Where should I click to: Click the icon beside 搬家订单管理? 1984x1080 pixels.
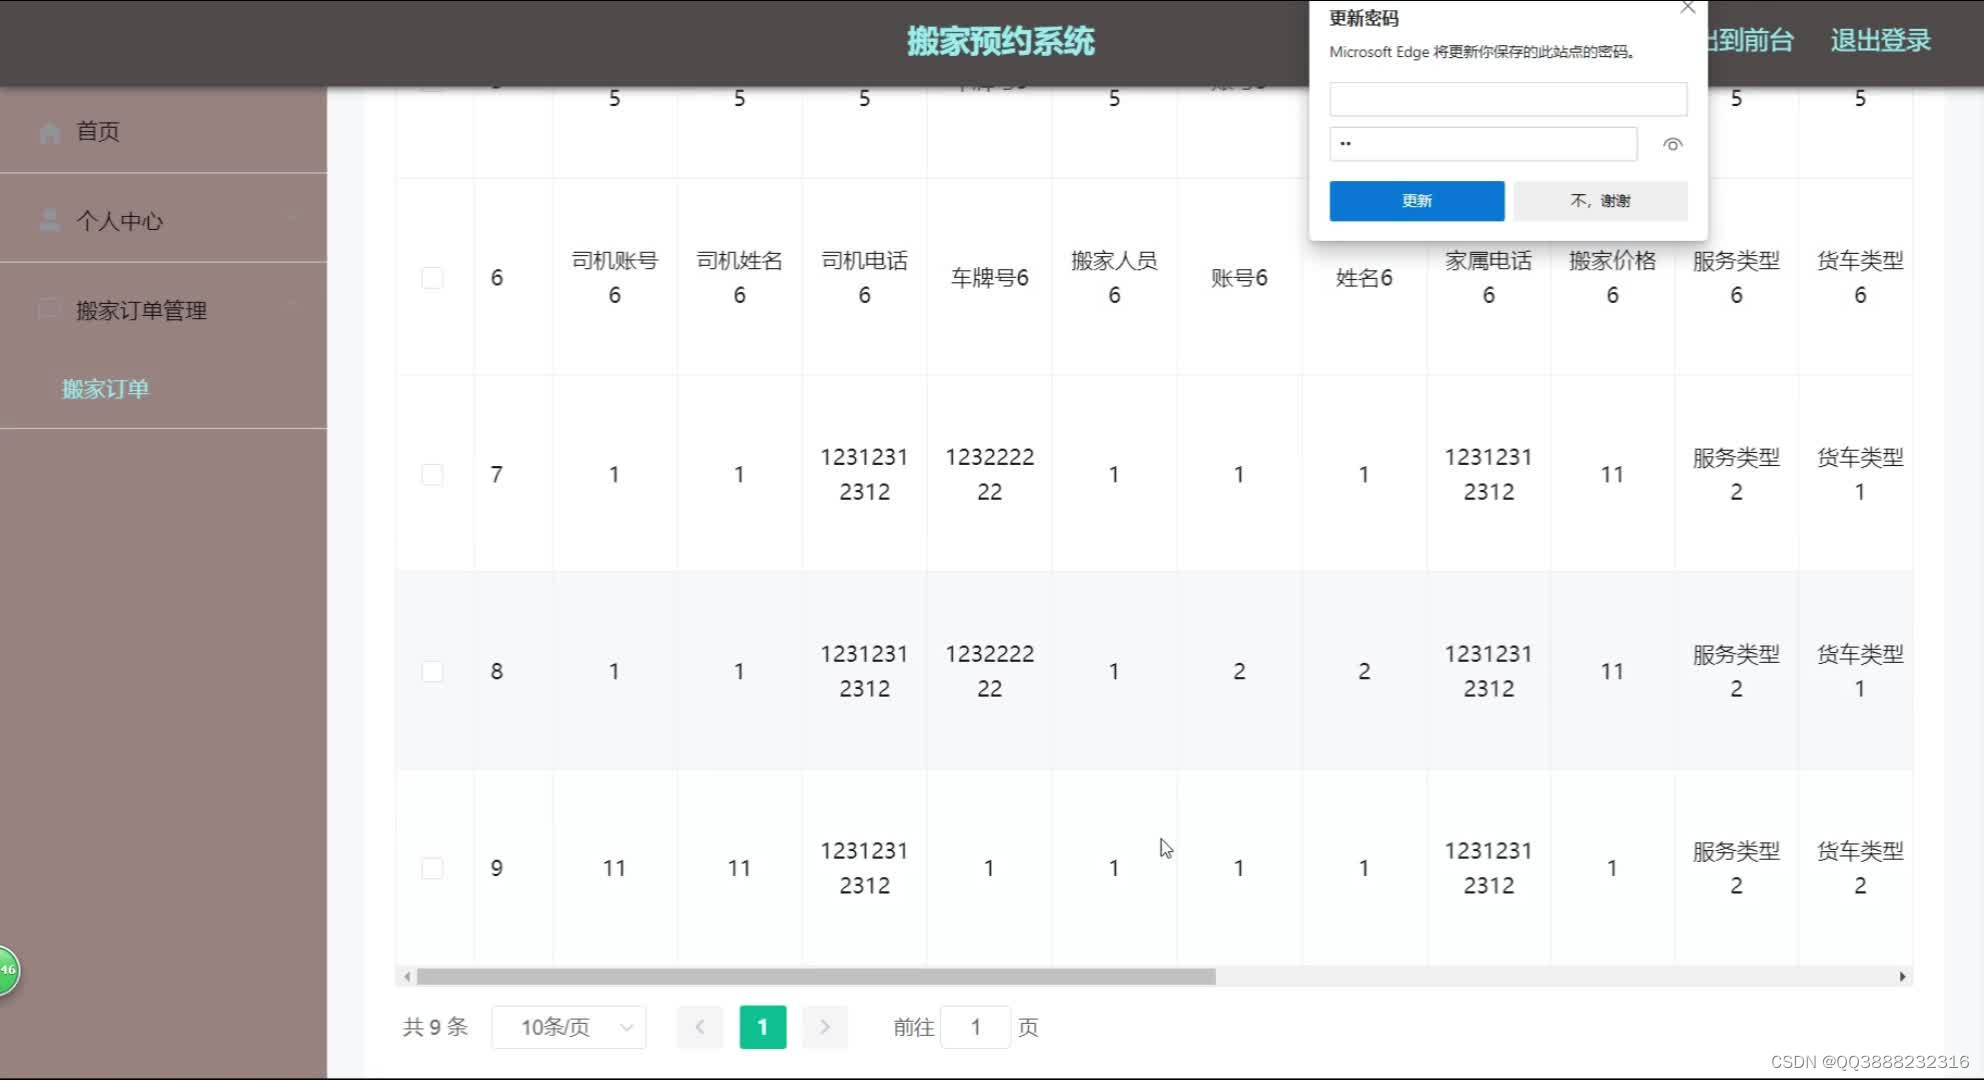49,309
